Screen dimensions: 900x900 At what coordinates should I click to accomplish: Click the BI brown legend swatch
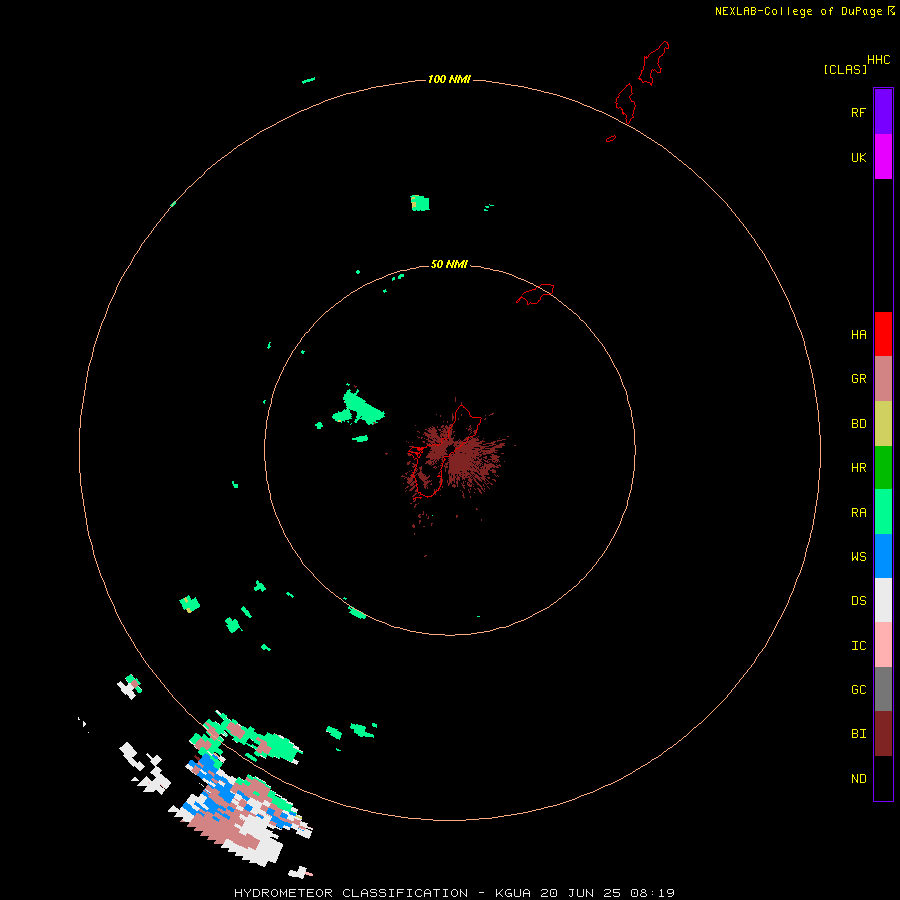click(883, 734)
